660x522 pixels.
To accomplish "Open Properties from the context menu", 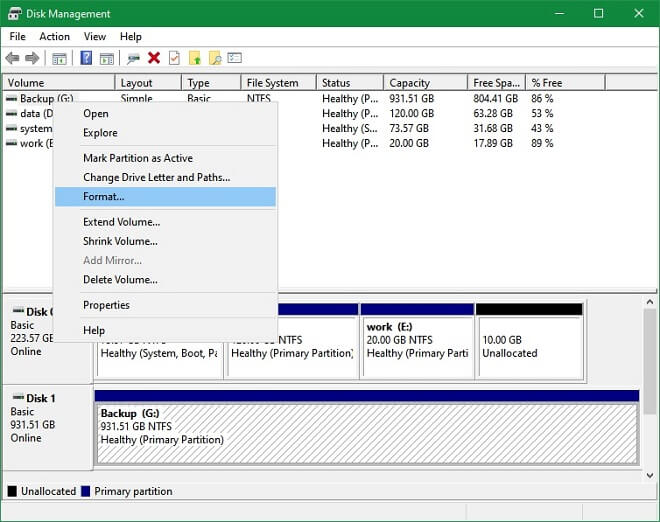I will pyautogui.click(x=165, y=305).
